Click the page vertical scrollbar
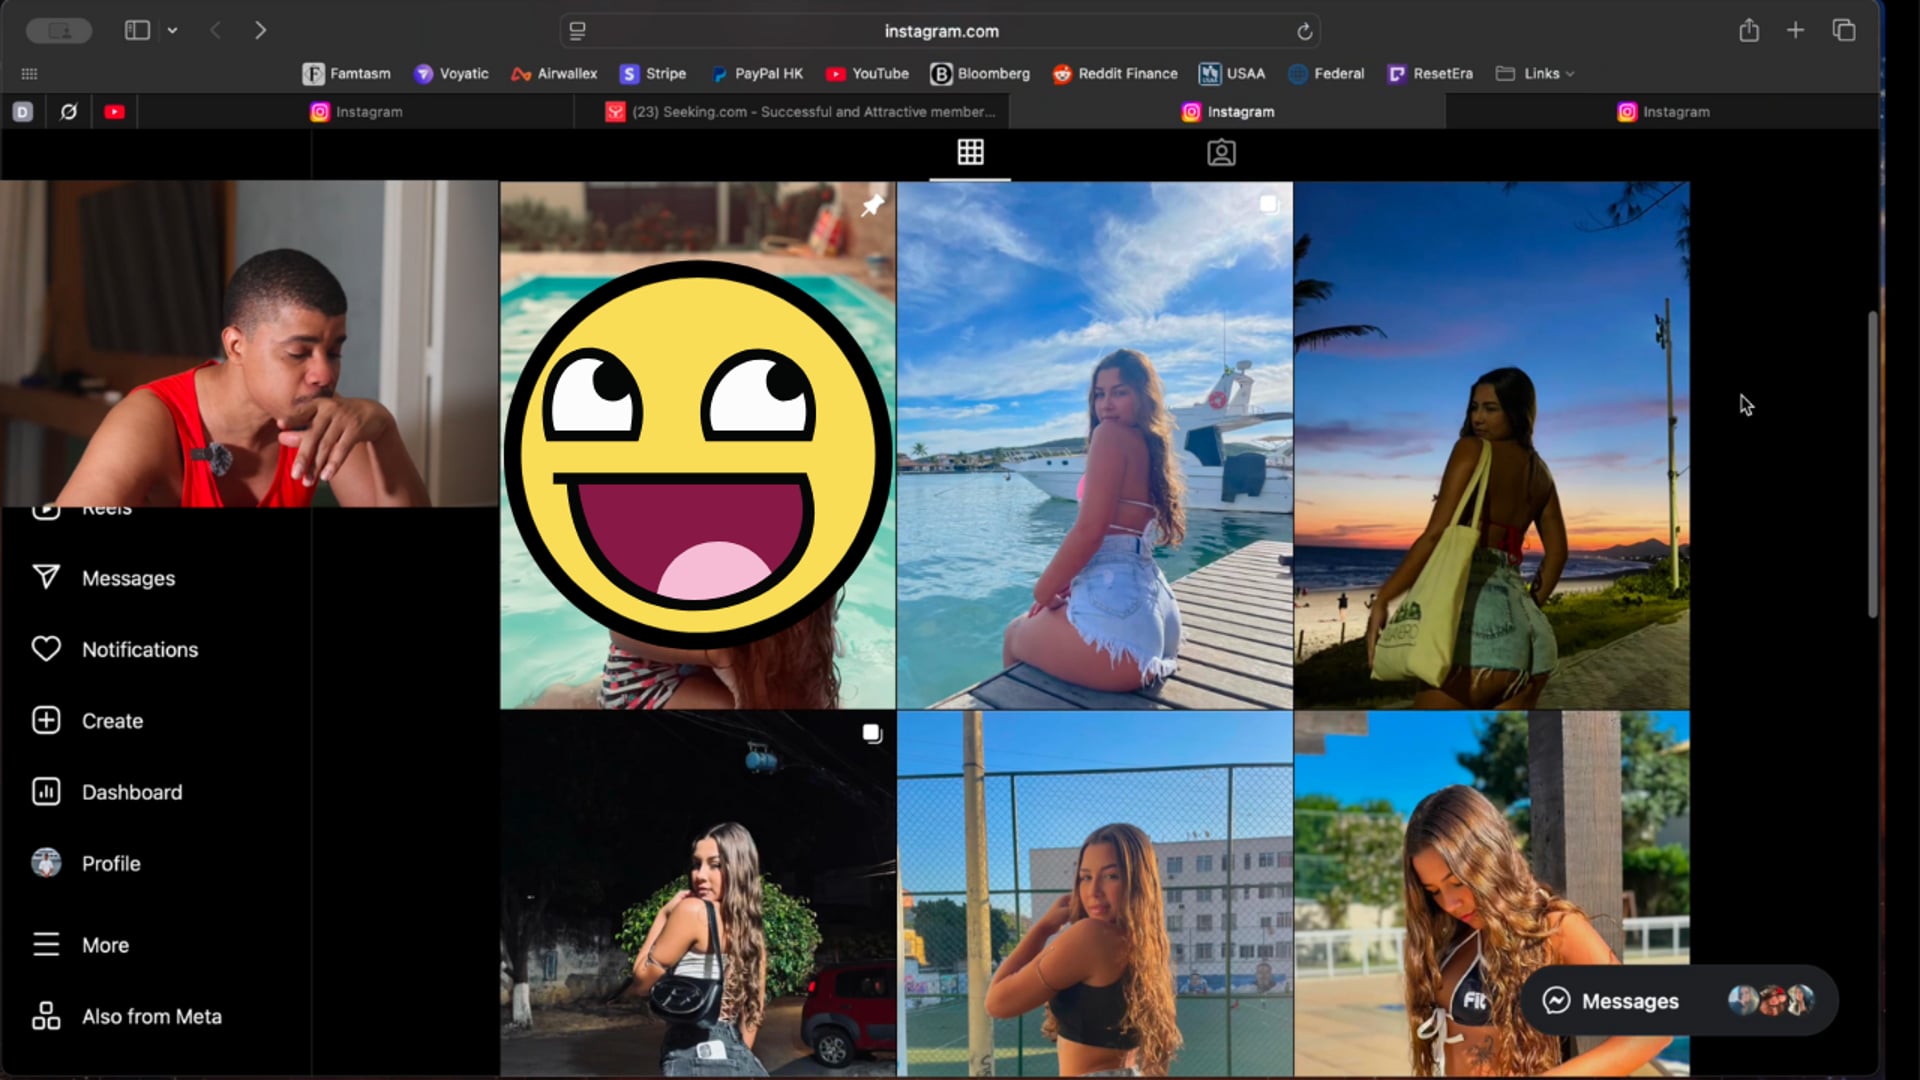1920x1080 pixels. (x=1872, y=465)
